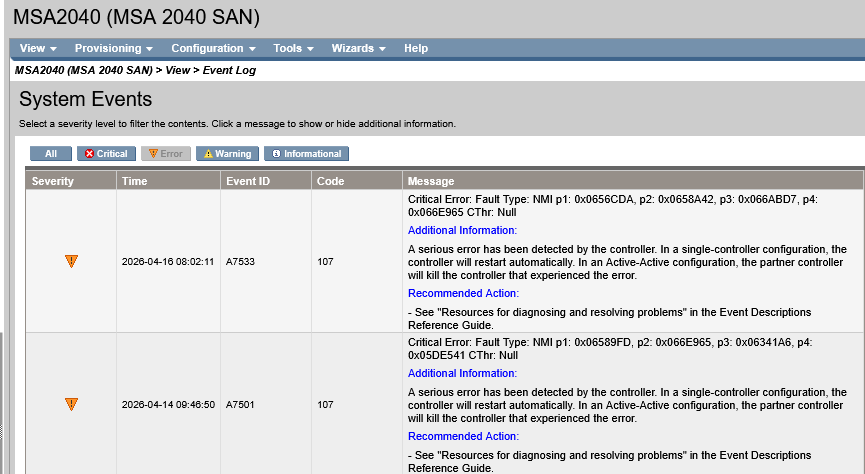865x474 pixels.
Task: Click Recommended Action in event A7533
Action: pyautogui.click(x=463, y=293)
